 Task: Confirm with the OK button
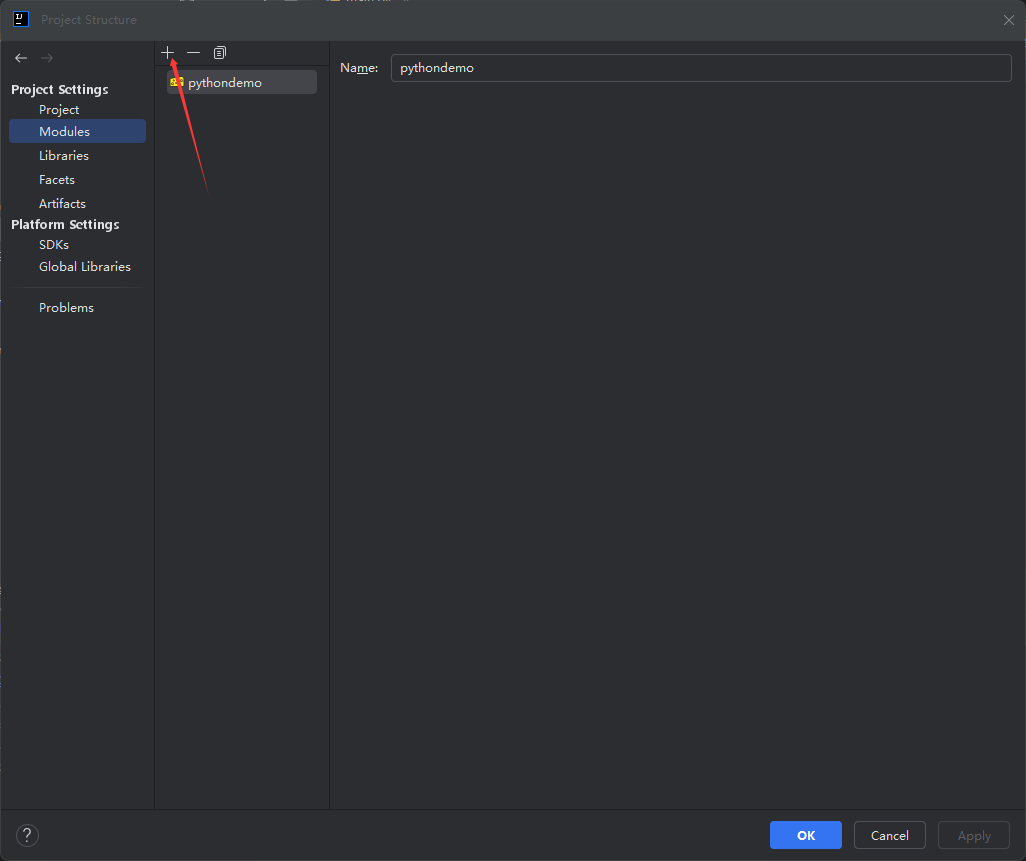click(805, 835)
